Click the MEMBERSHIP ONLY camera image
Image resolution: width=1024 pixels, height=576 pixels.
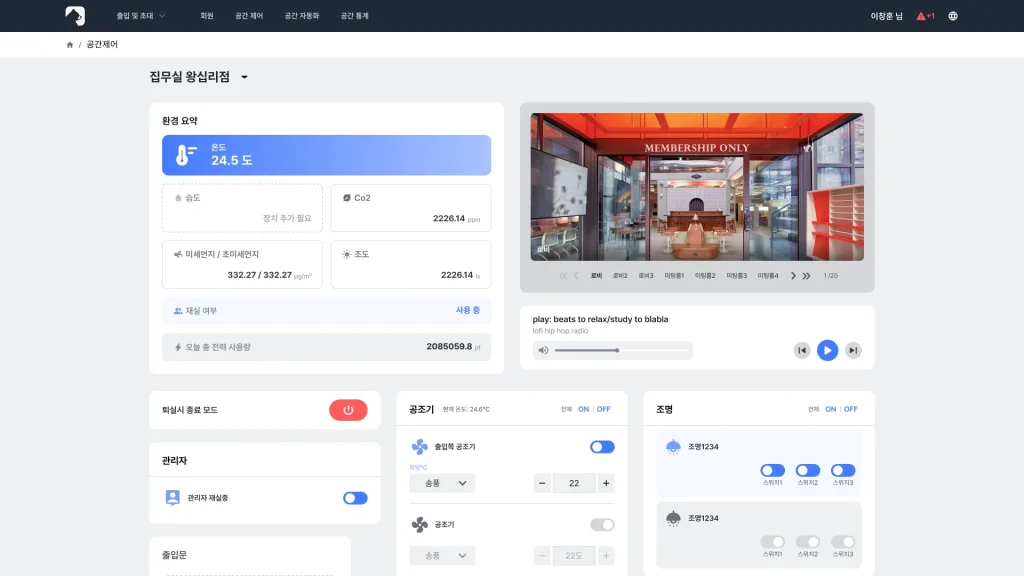point(697,187)
